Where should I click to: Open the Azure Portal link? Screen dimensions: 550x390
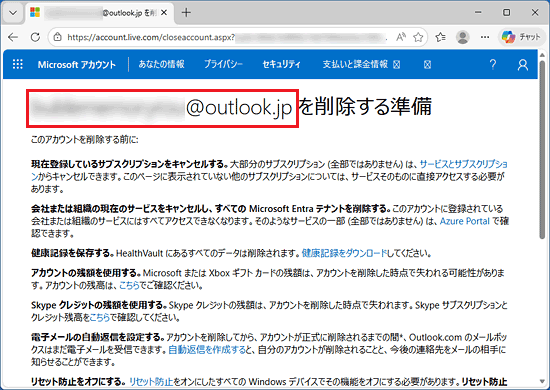[464, 221]
